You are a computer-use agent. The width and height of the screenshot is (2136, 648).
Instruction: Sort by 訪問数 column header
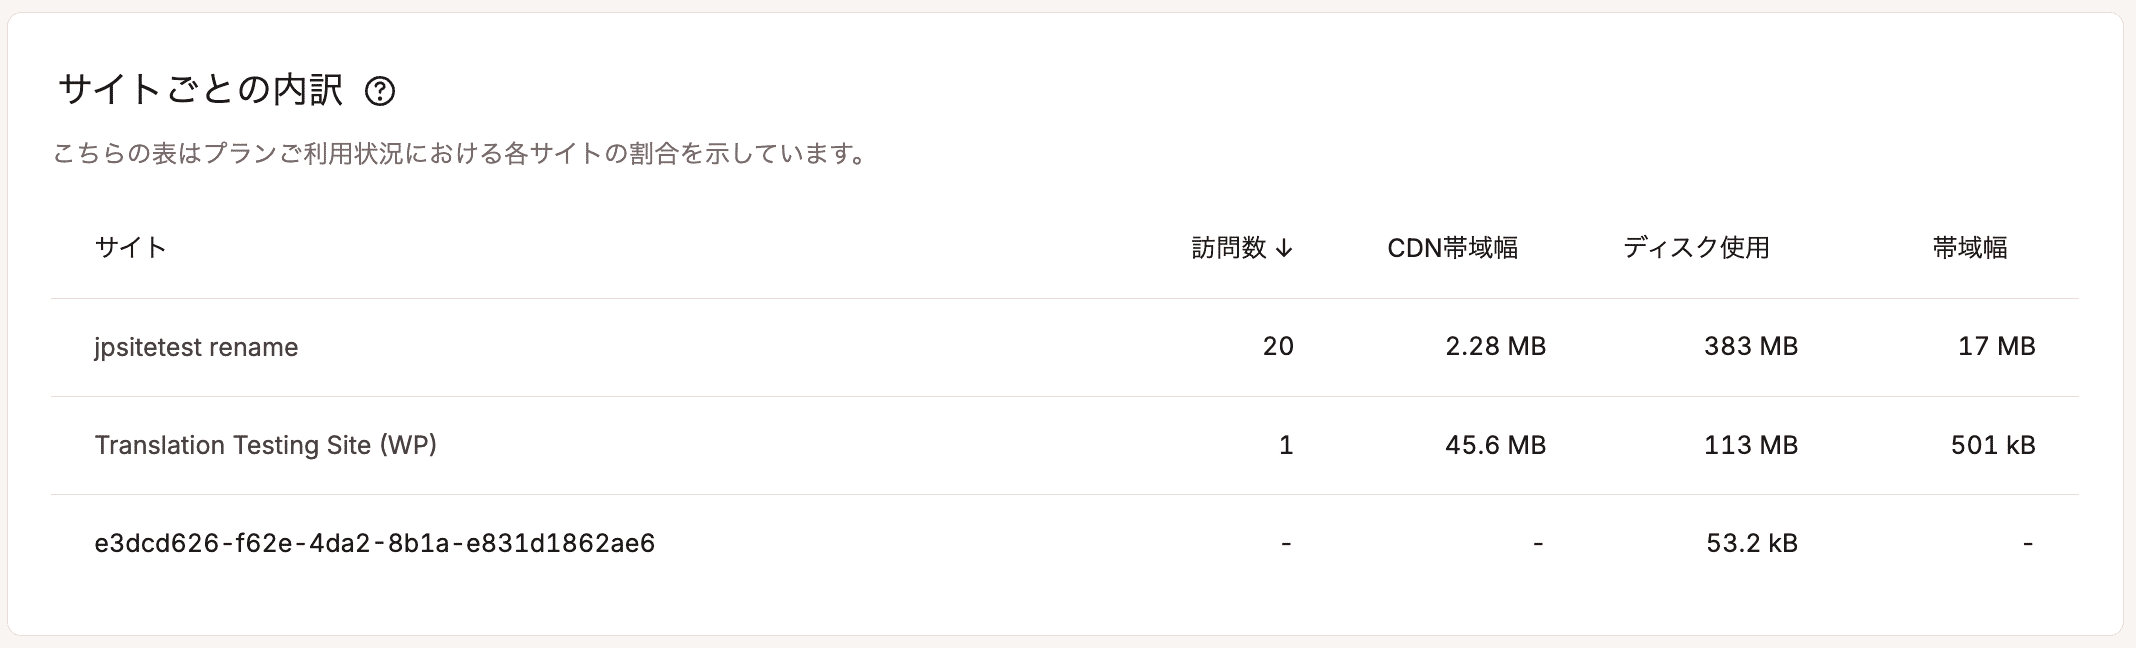coord(1243,248)
